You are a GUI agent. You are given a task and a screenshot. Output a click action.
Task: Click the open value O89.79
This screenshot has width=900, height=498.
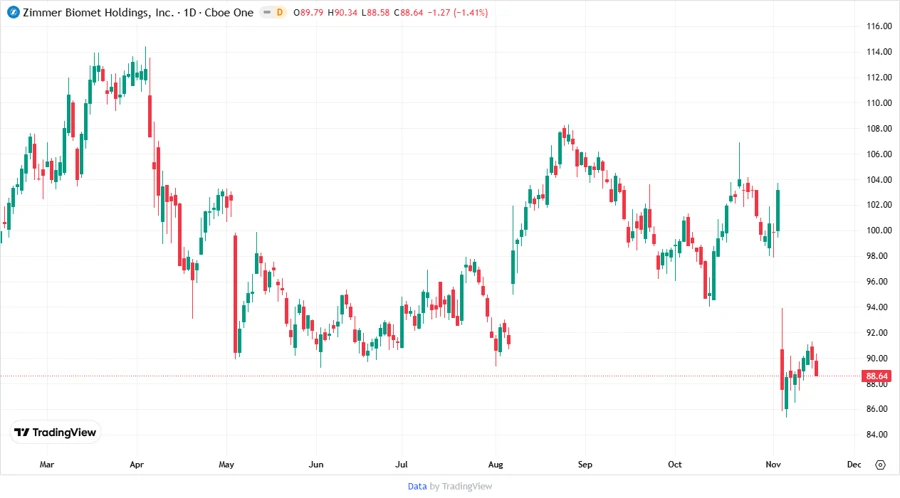click(x=309, y=13)
